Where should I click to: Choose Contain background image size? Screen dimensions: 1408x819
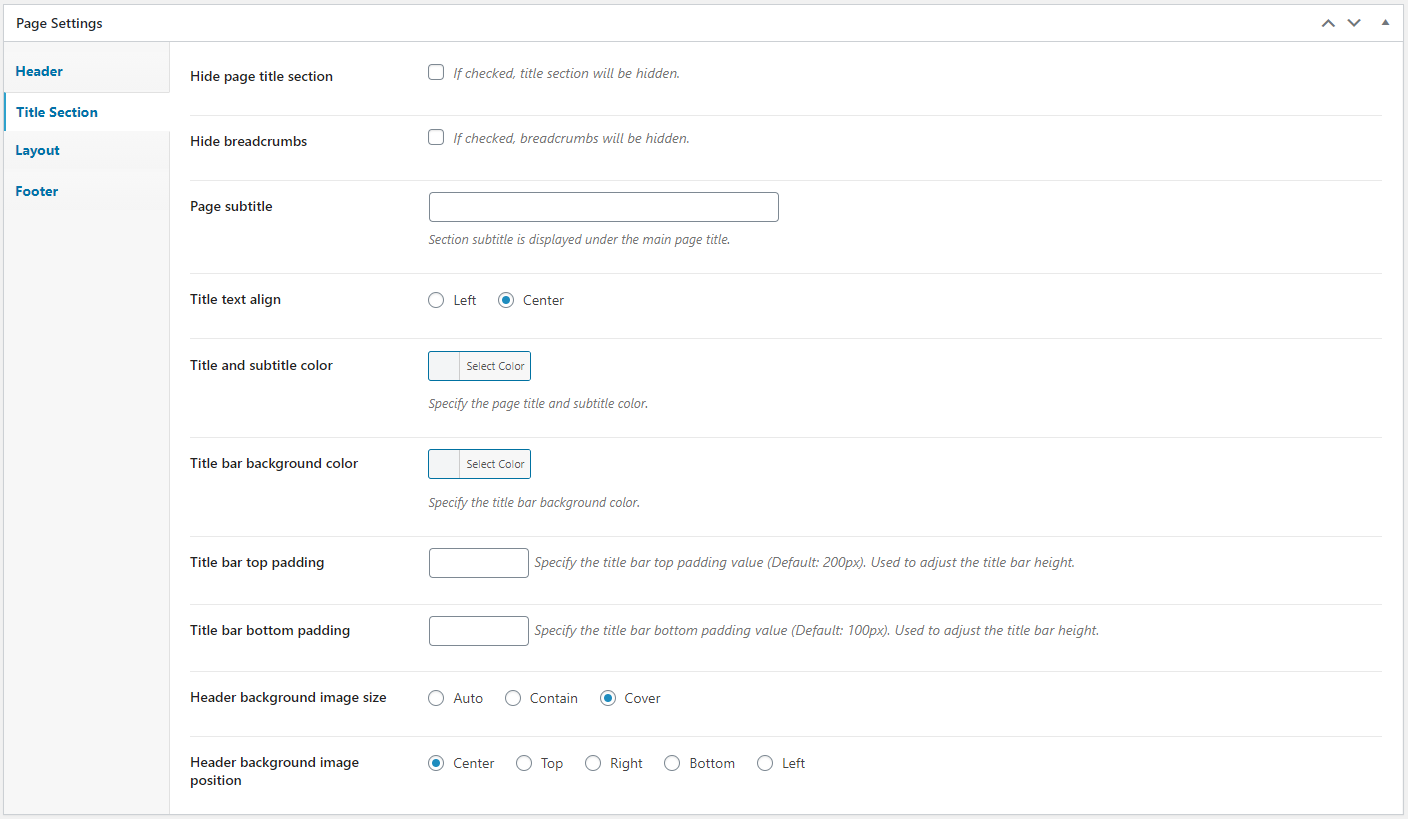[513, 698]
